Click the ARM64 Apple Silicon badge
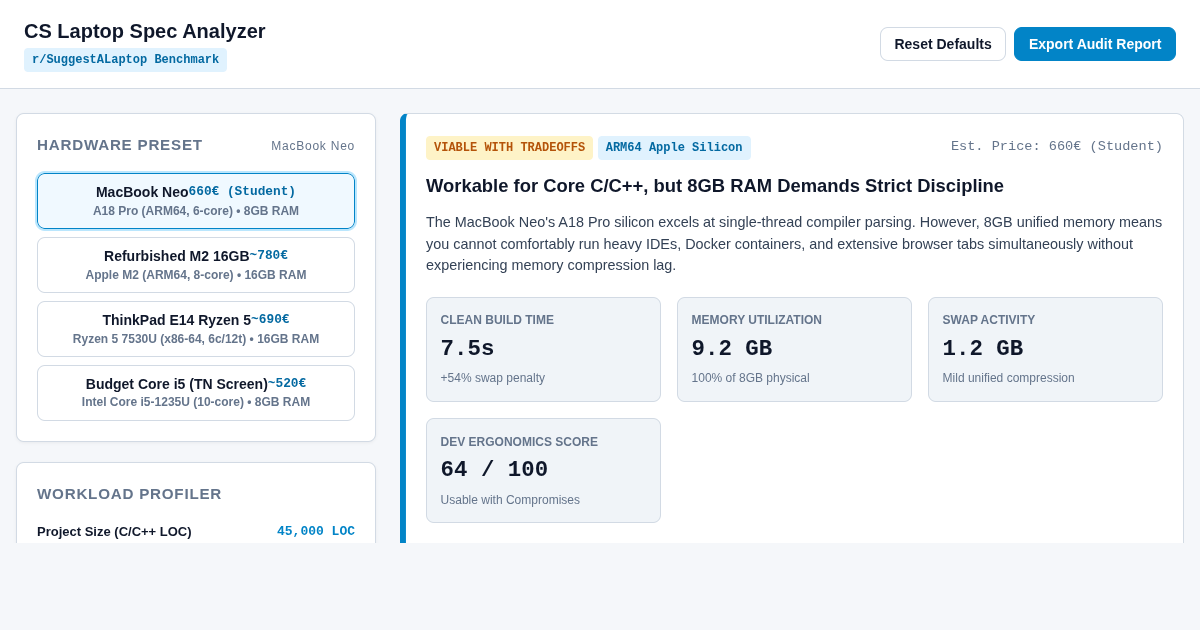 pos(674,148)
